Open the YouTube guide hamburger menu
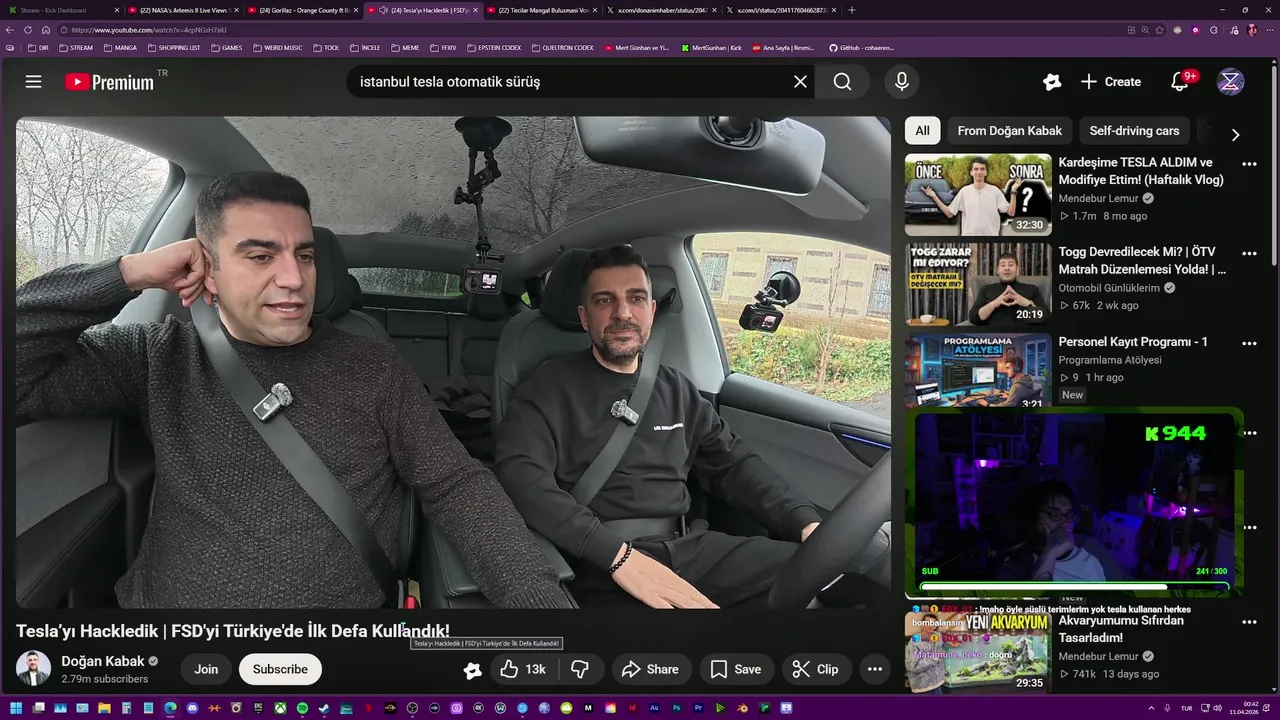Screen dimensions: 1280x720 point(34,82)
